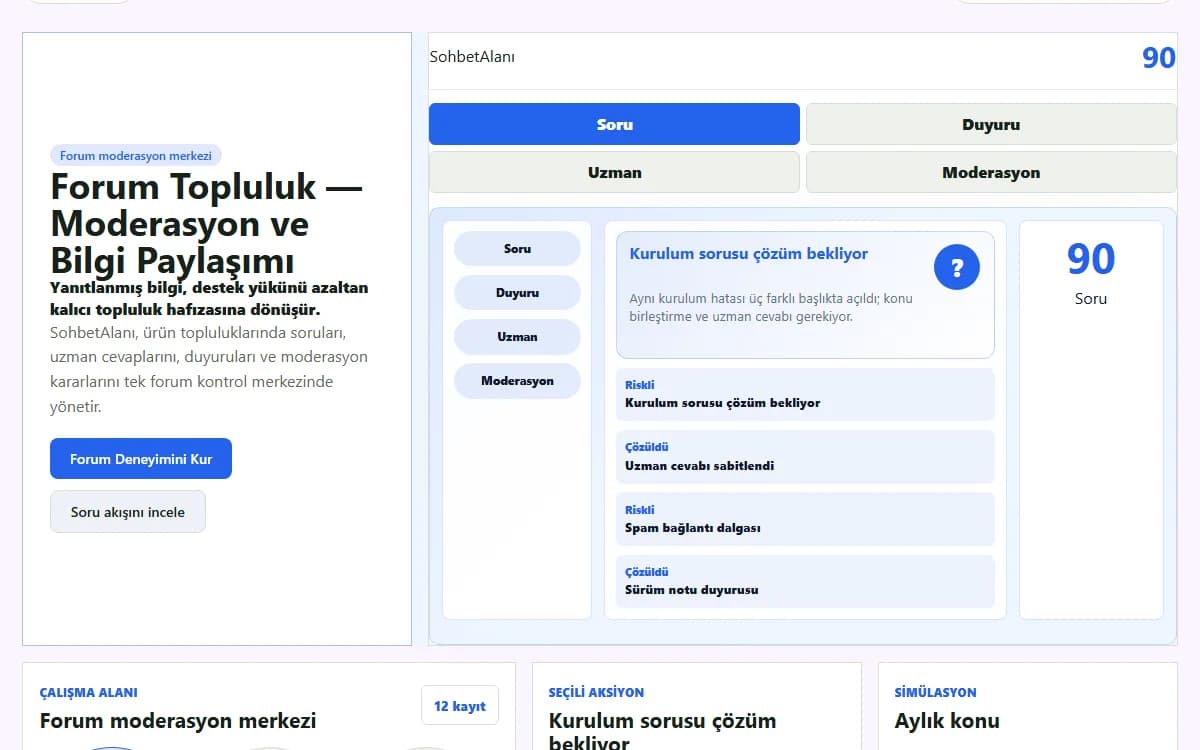Click the SohbetAlanı header label
The image size is (1200, 750).
[x=472, y=57]
